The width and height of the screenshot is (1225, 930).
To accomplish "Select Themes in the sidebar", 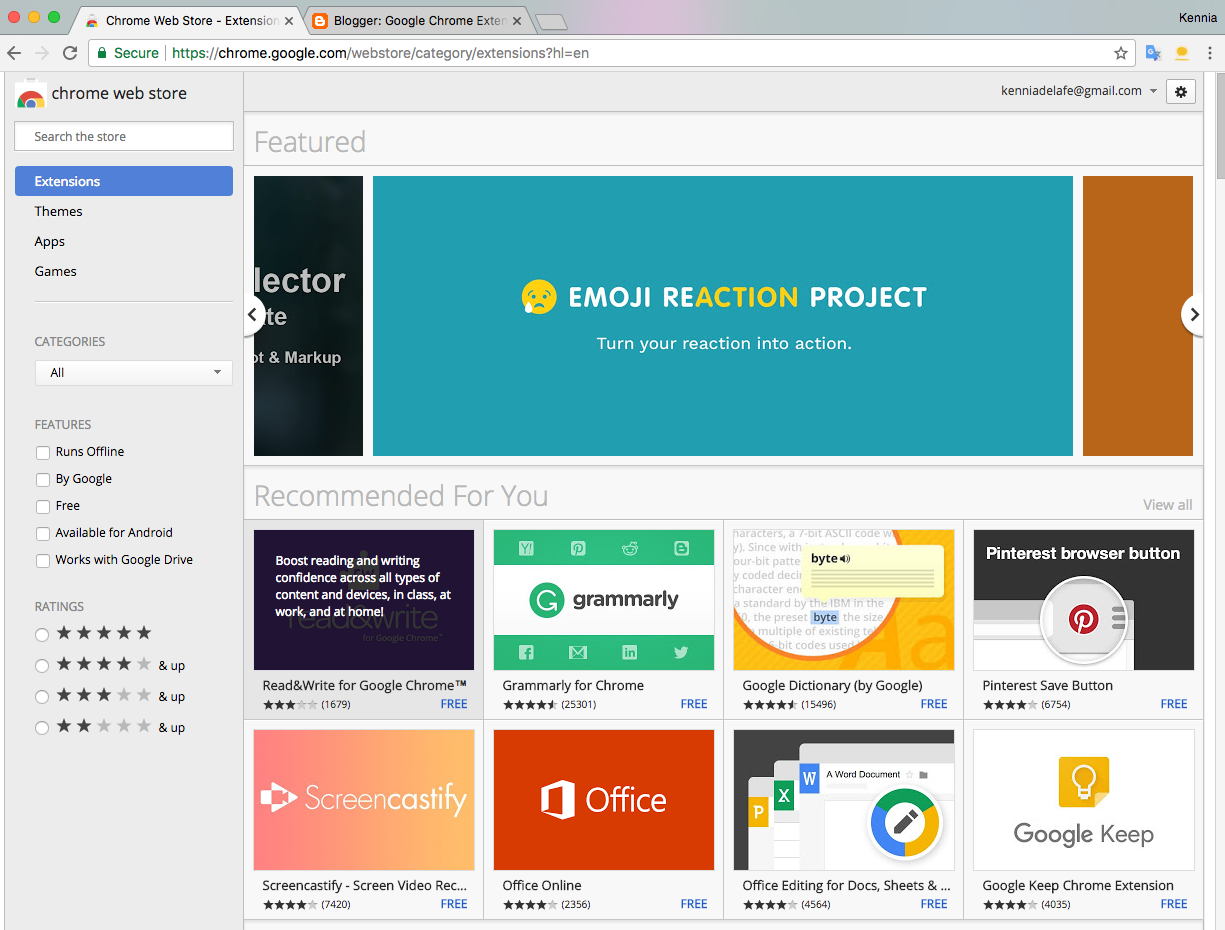I will [x=58, y=211].
